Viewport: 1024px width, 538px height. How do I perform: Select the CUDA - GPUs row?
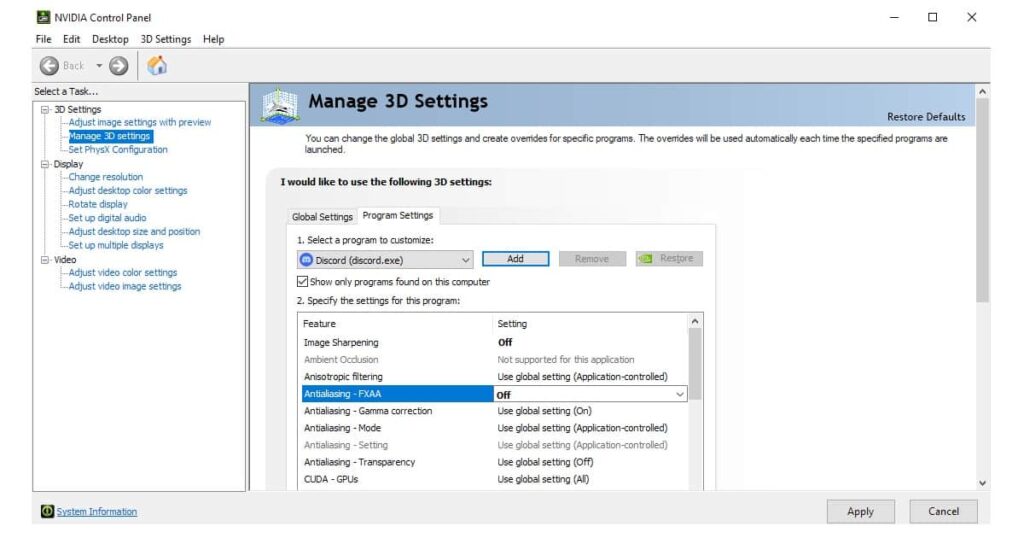coord(494,479)
